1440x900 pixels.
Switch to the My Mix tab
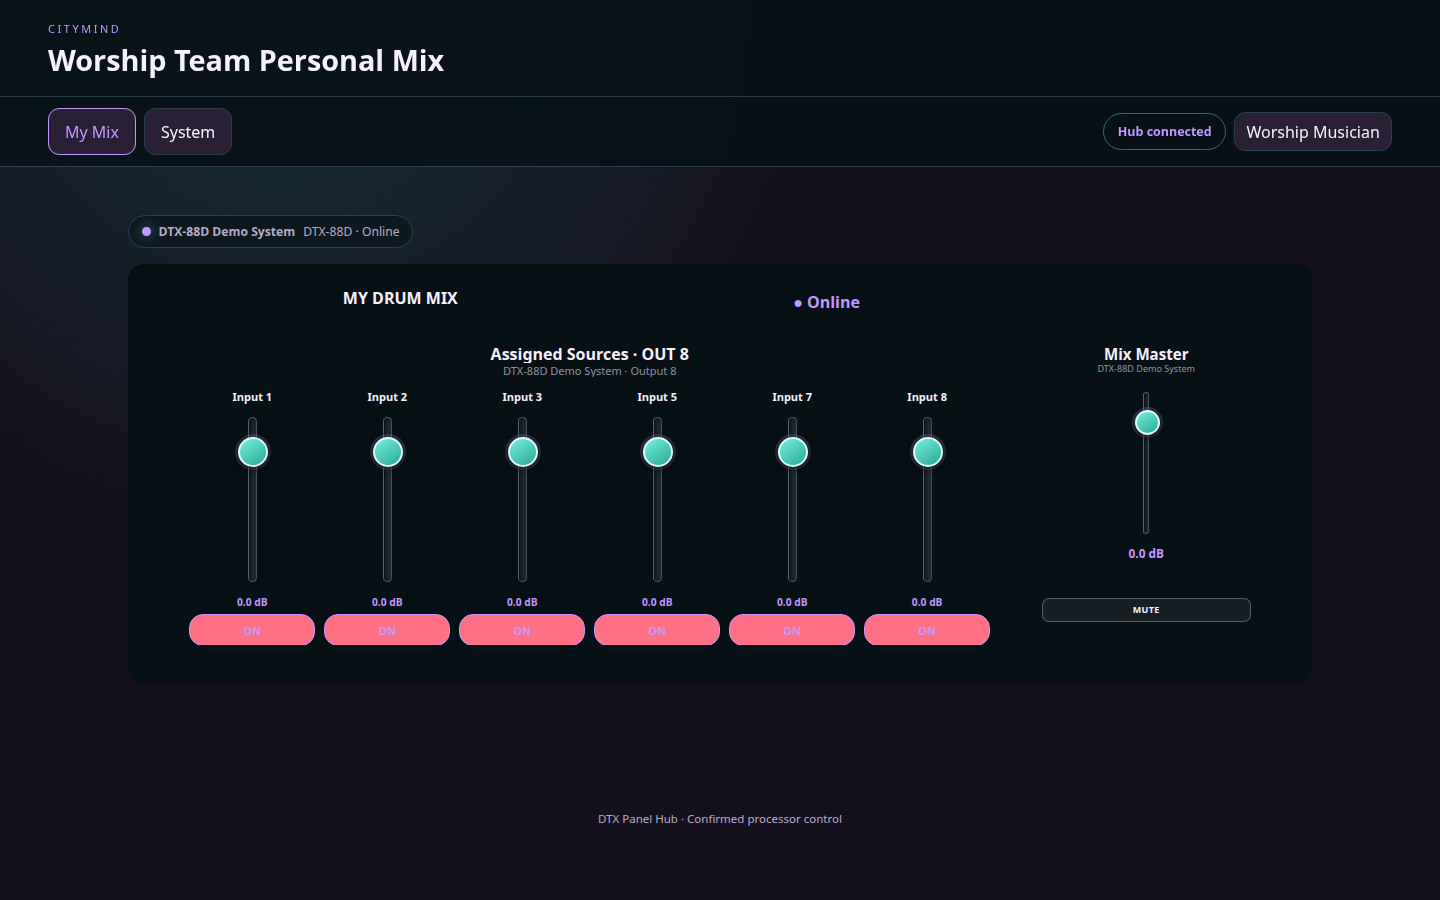(x=92, y=132)
